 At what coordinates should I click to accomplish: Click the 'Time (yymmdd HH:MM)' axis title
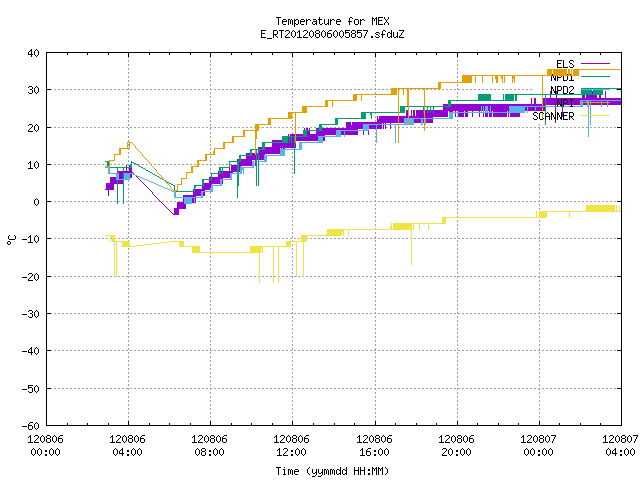pyautogui.click(x=332, y=471)
